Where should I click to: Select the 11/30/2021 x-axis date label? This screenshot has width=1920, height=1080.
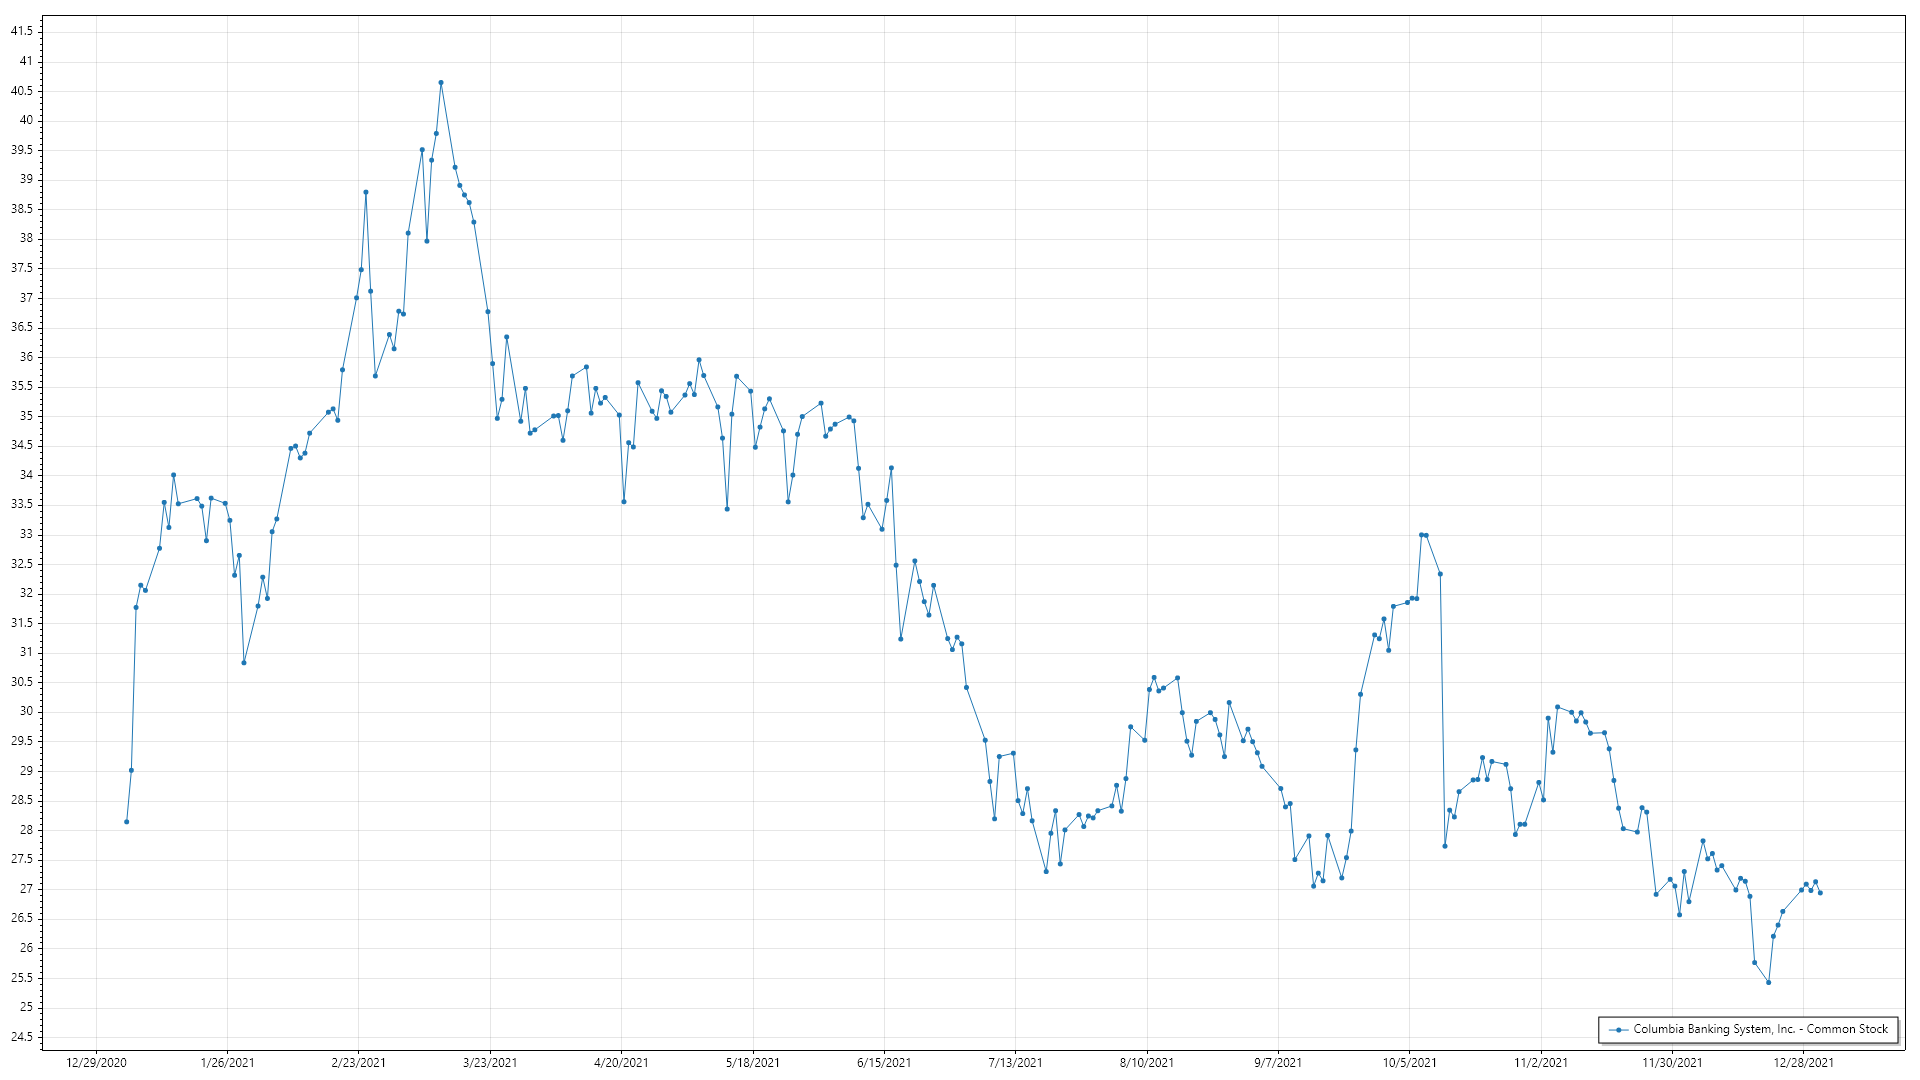coord(1672,1062)
